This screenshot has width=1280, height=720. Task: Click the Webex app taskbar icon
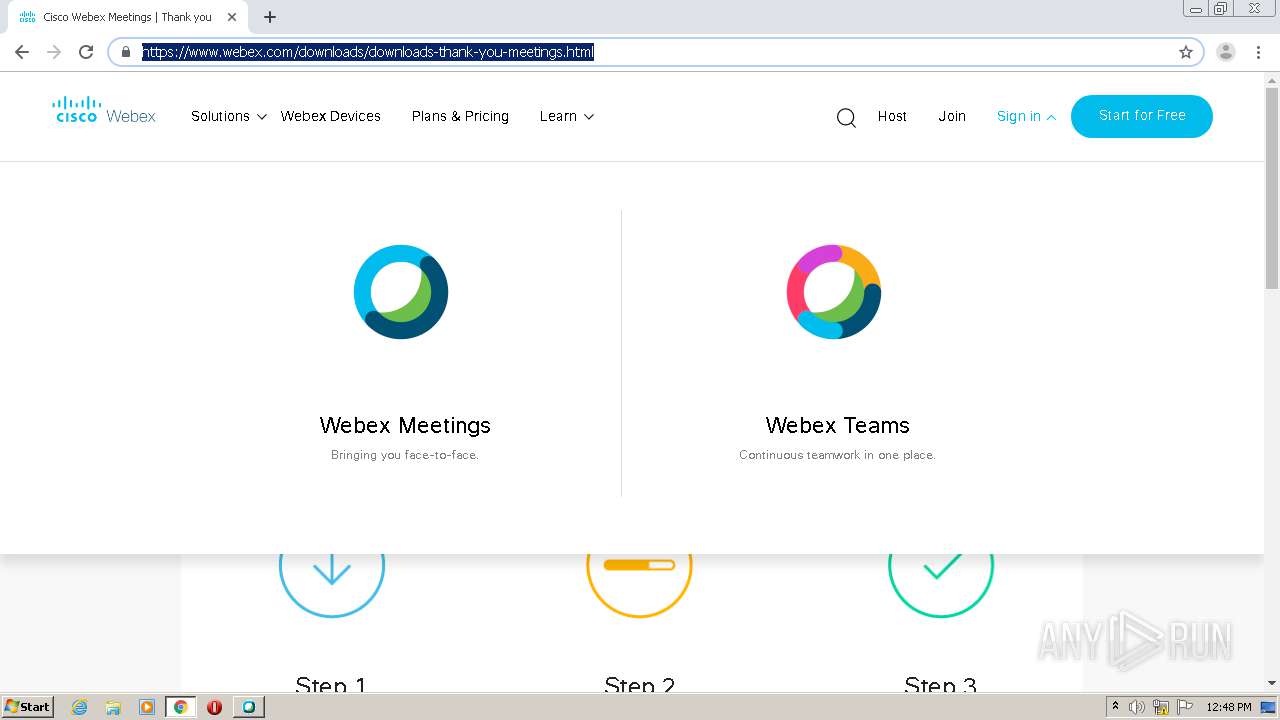click(249, 707)
